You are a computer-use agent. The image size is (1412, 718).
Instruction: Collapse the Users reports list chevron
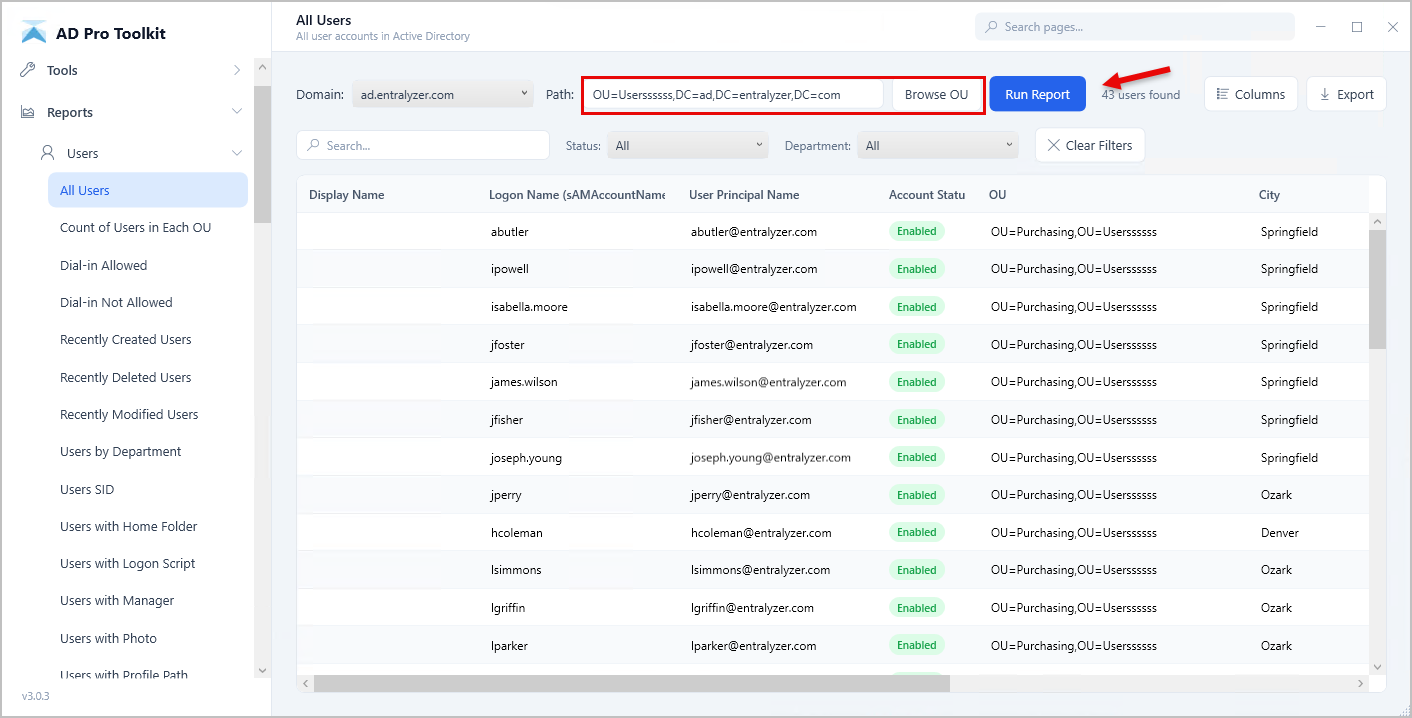click(237, 152)
